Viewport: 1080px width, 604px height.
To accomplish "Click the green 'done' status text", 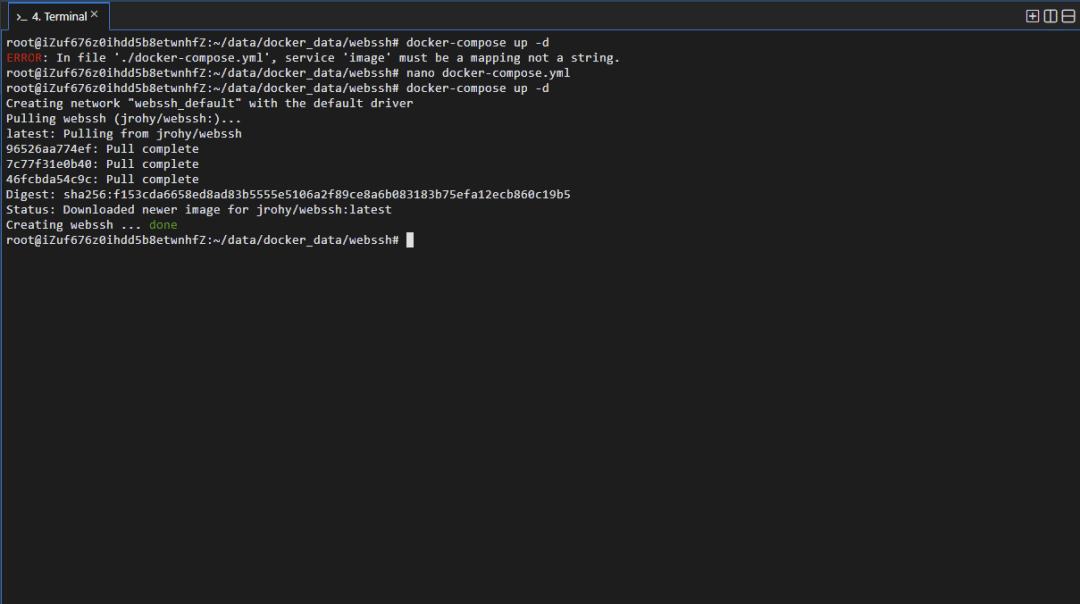I will [163, 225].
